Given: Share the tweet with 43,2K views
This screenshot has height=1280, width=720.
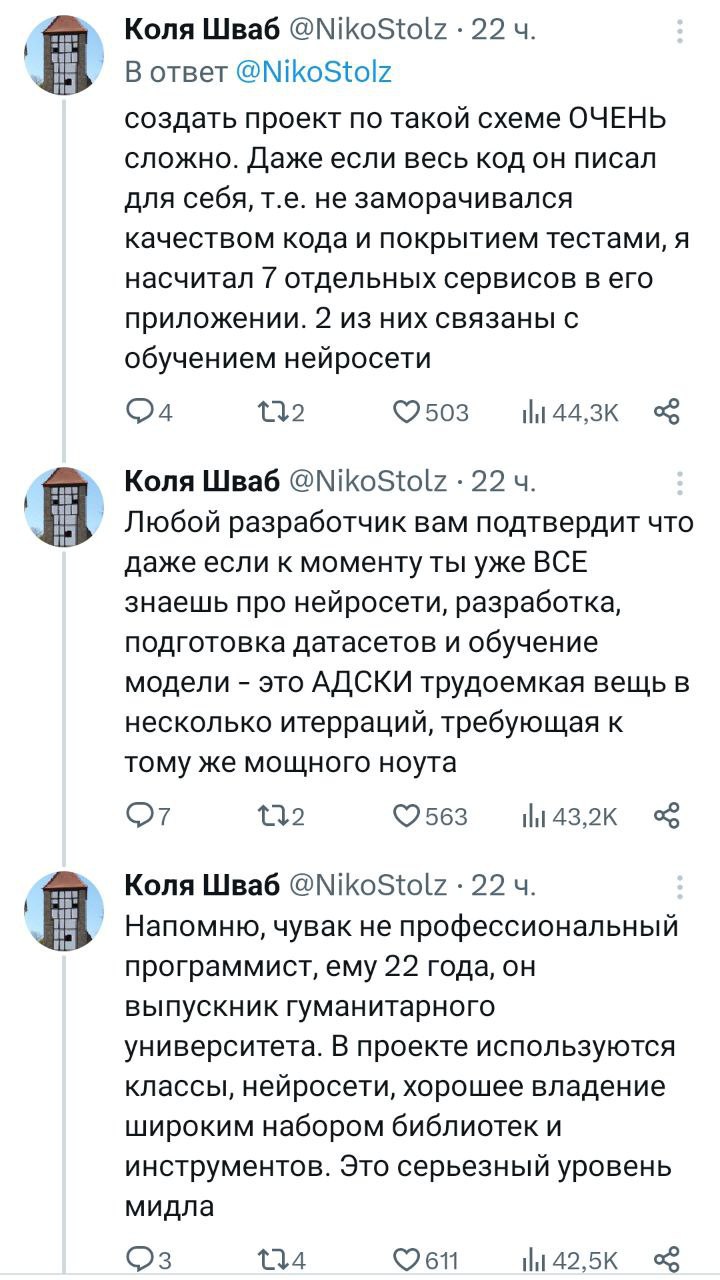Looking at the screenshot, I should coord(667,816).
